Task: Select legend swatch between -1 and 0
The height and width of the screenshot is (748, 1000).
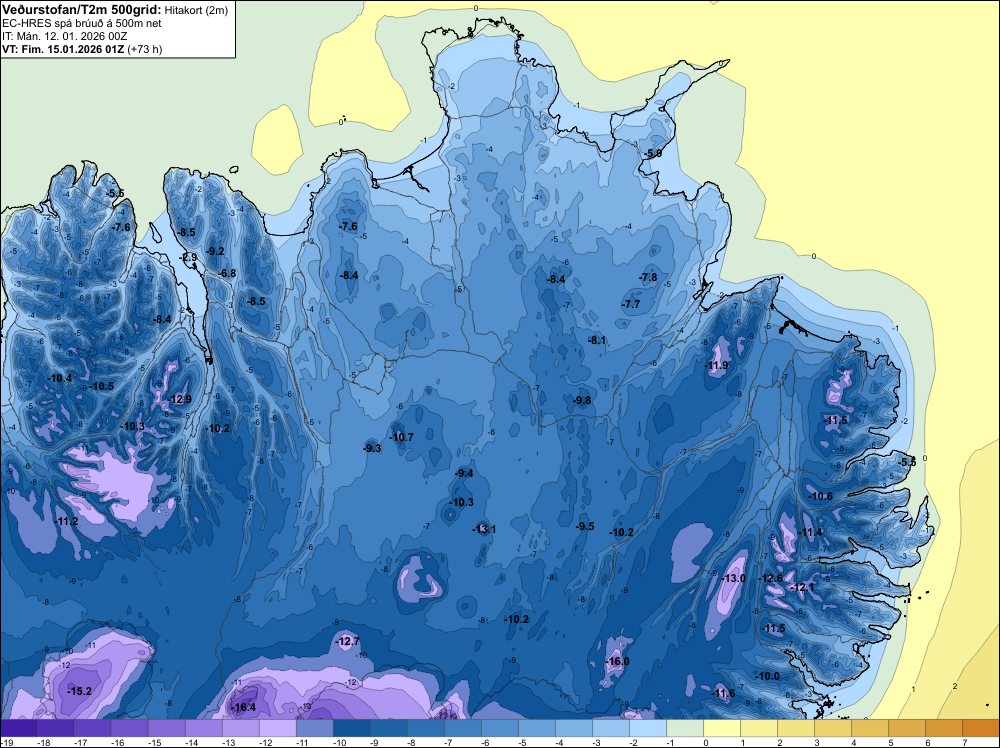Action: coord(685,728)
